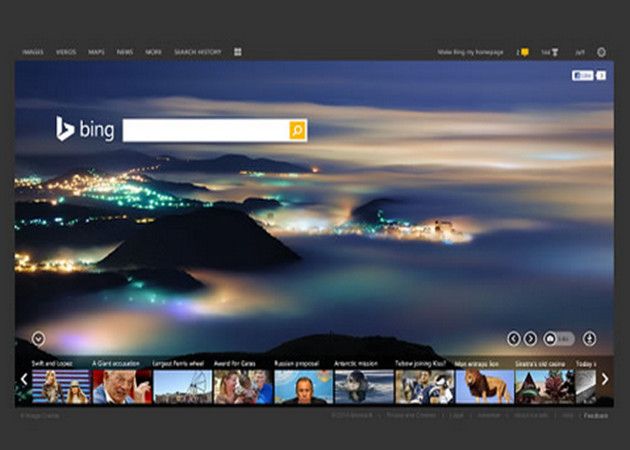Click the Facebook Like button

(583, 75)
